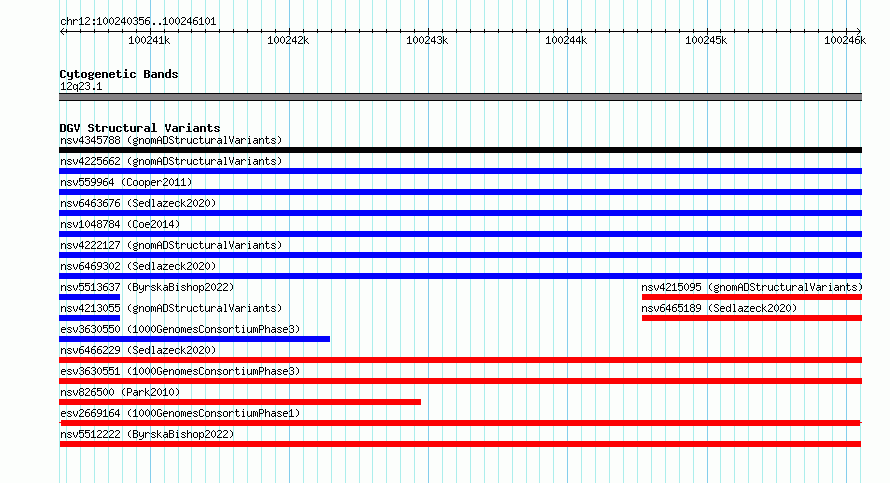Image resolution: width=890 pixels, height=483 pixels.
Task: Select the nsv4213055 gnomAD label
Action: click(x=171, y=308)
